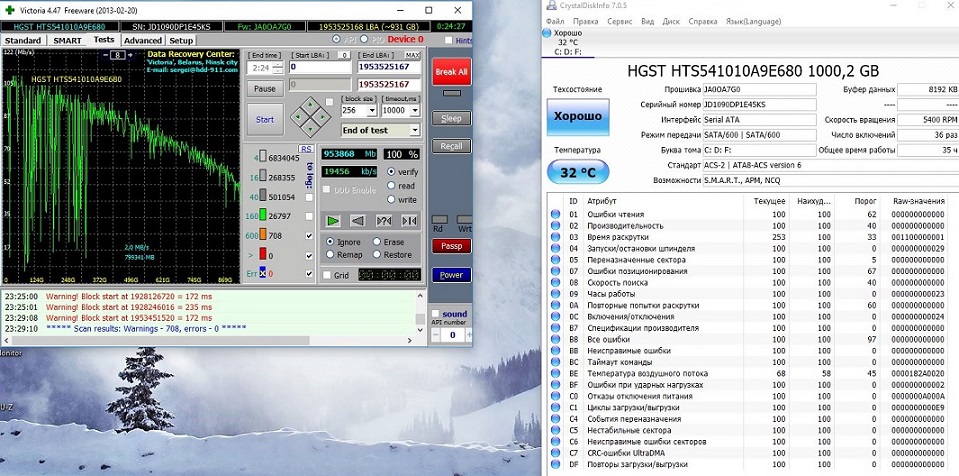Click the blue status dot for attribute BE

[x=555, y=373]
